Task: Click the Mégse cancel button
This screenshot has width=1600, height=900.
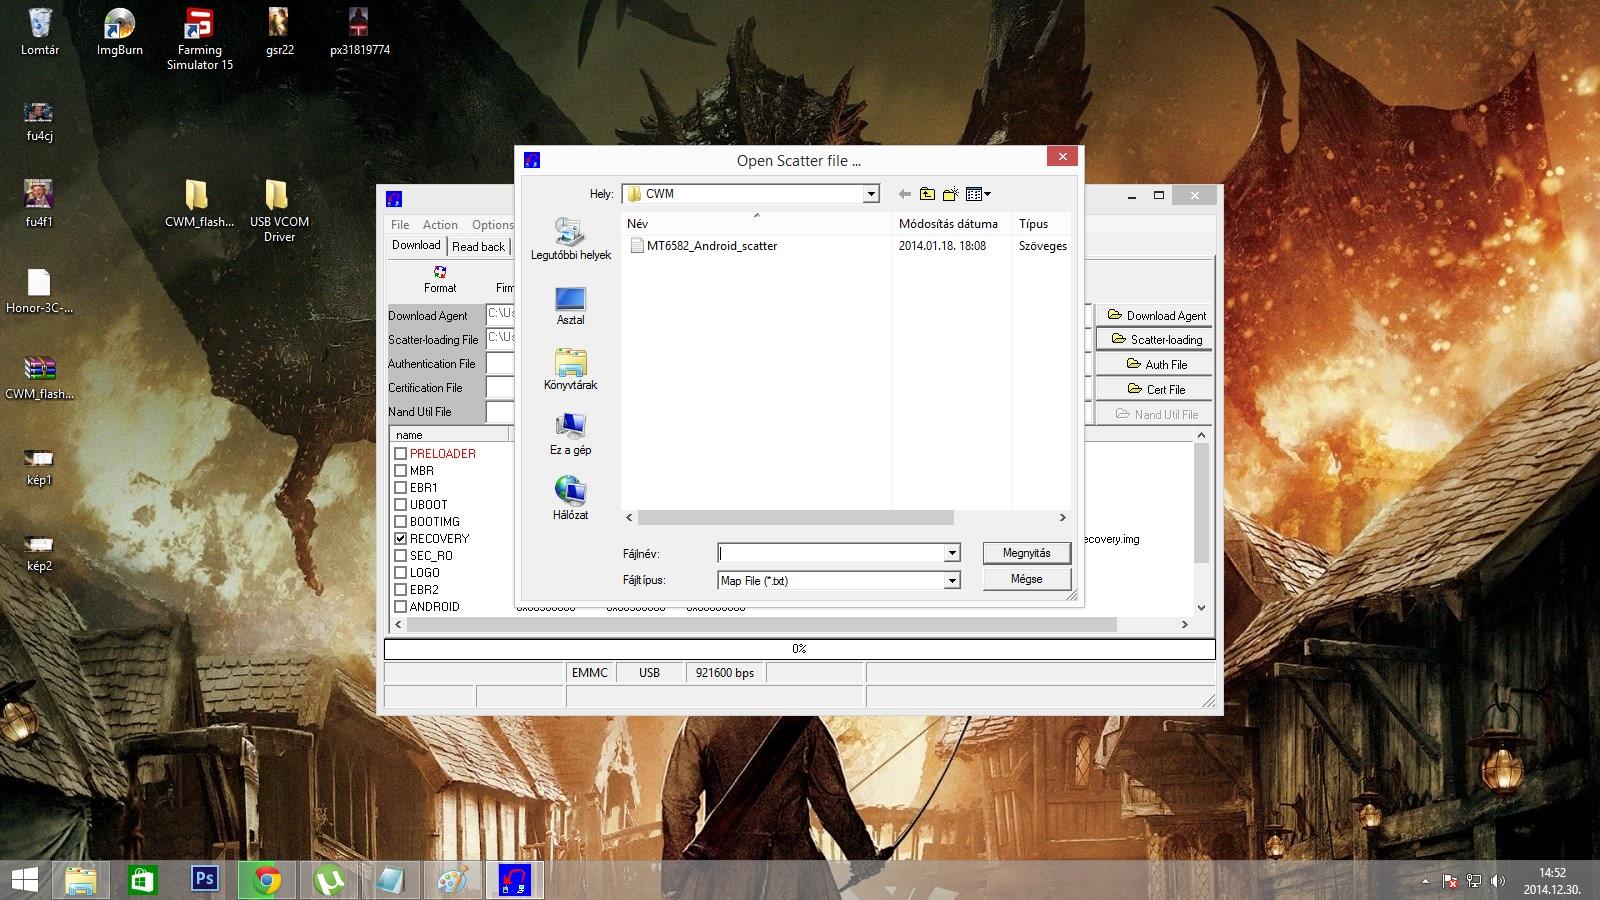Action: (1027, 579)
